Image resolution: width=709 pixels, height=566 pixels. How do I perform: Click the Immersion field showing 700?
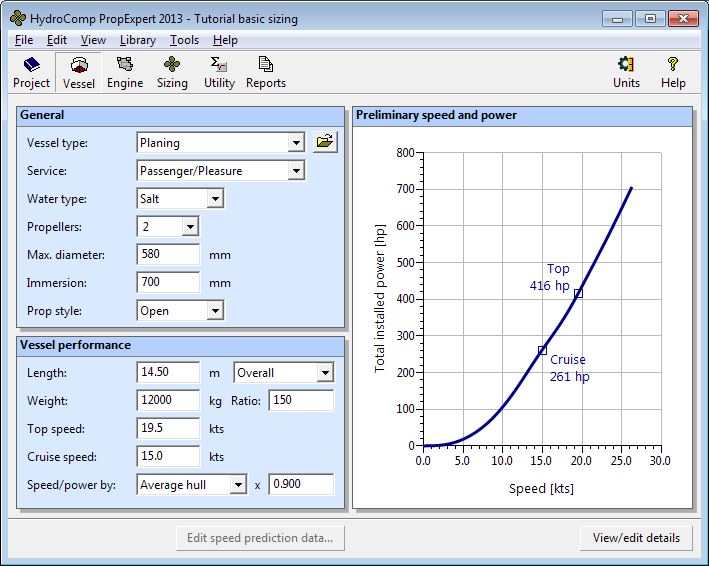168,282
